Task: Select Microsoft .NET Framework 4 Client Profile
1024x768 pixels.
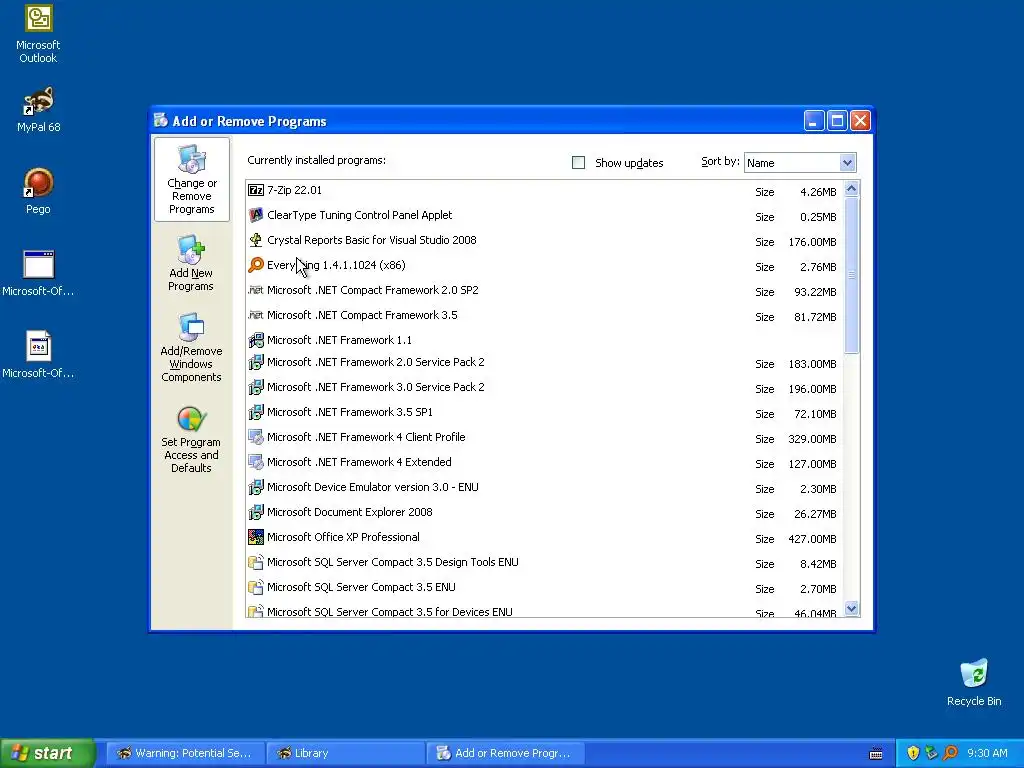Action: coord(544,438)
